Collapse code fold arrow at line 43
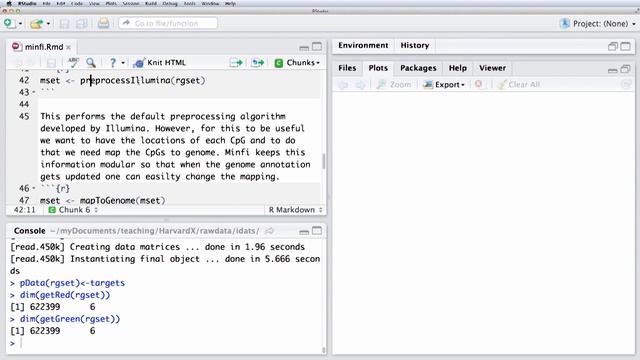640x360 pixels. [x=34, y=92]
